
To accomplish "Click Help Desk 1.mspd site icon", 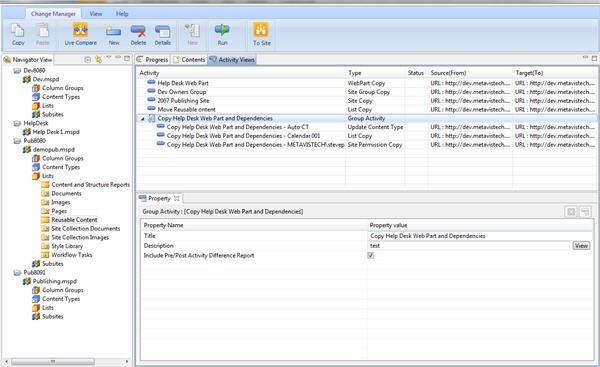I will [26, 132].
